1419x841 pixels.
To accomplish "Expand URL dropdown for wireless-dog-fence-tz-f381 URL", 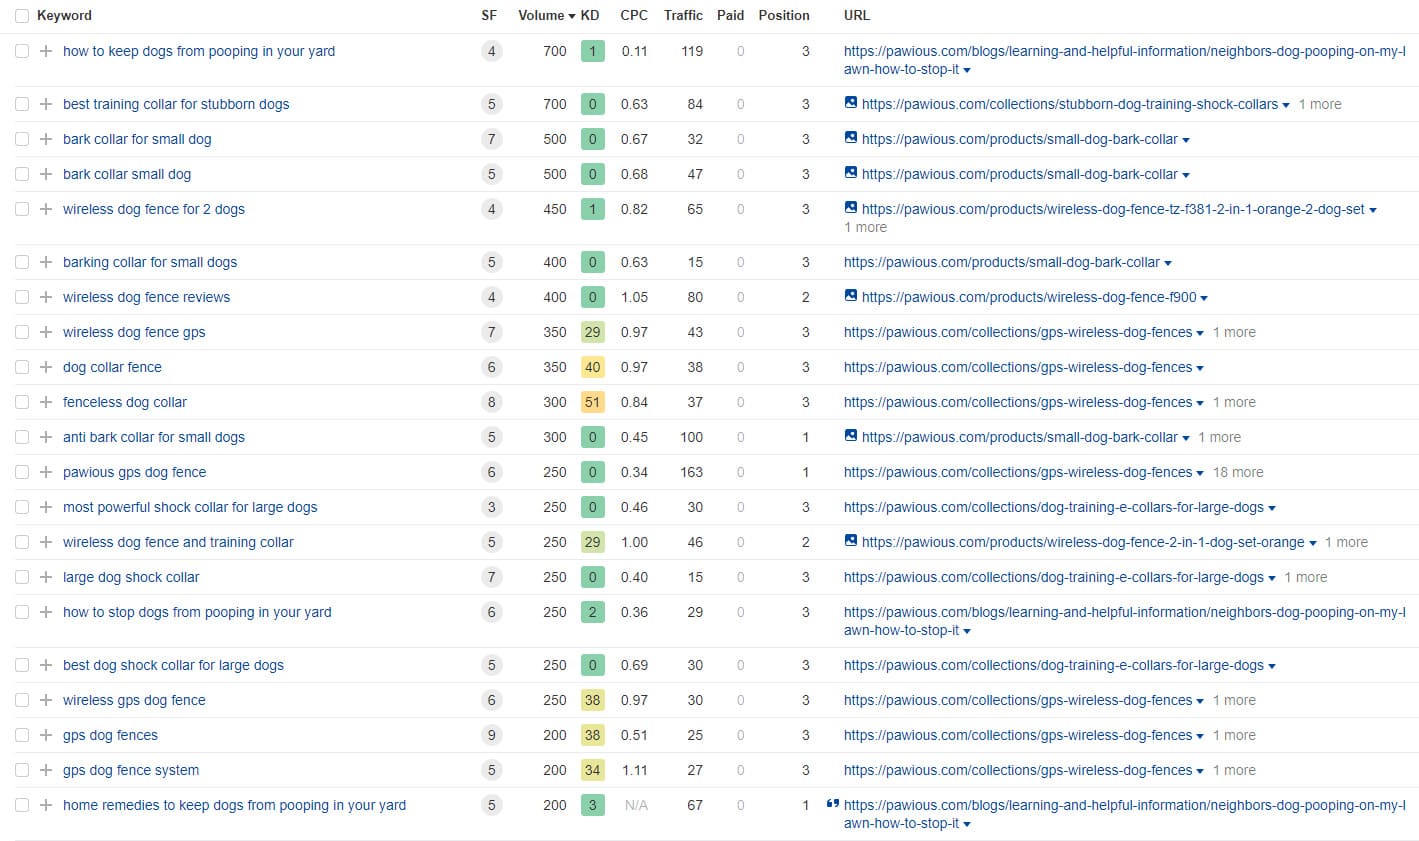I will coord(1373,210).
